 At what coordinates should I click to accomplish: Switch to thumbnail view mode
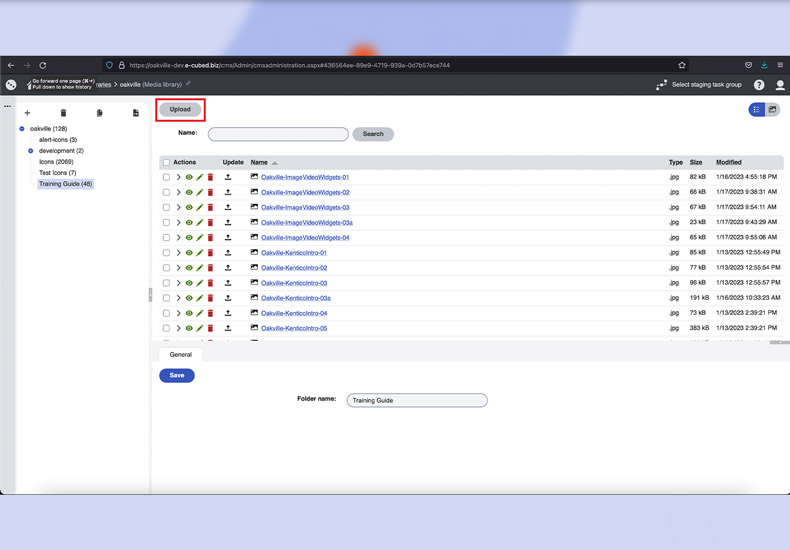[772, 110]
